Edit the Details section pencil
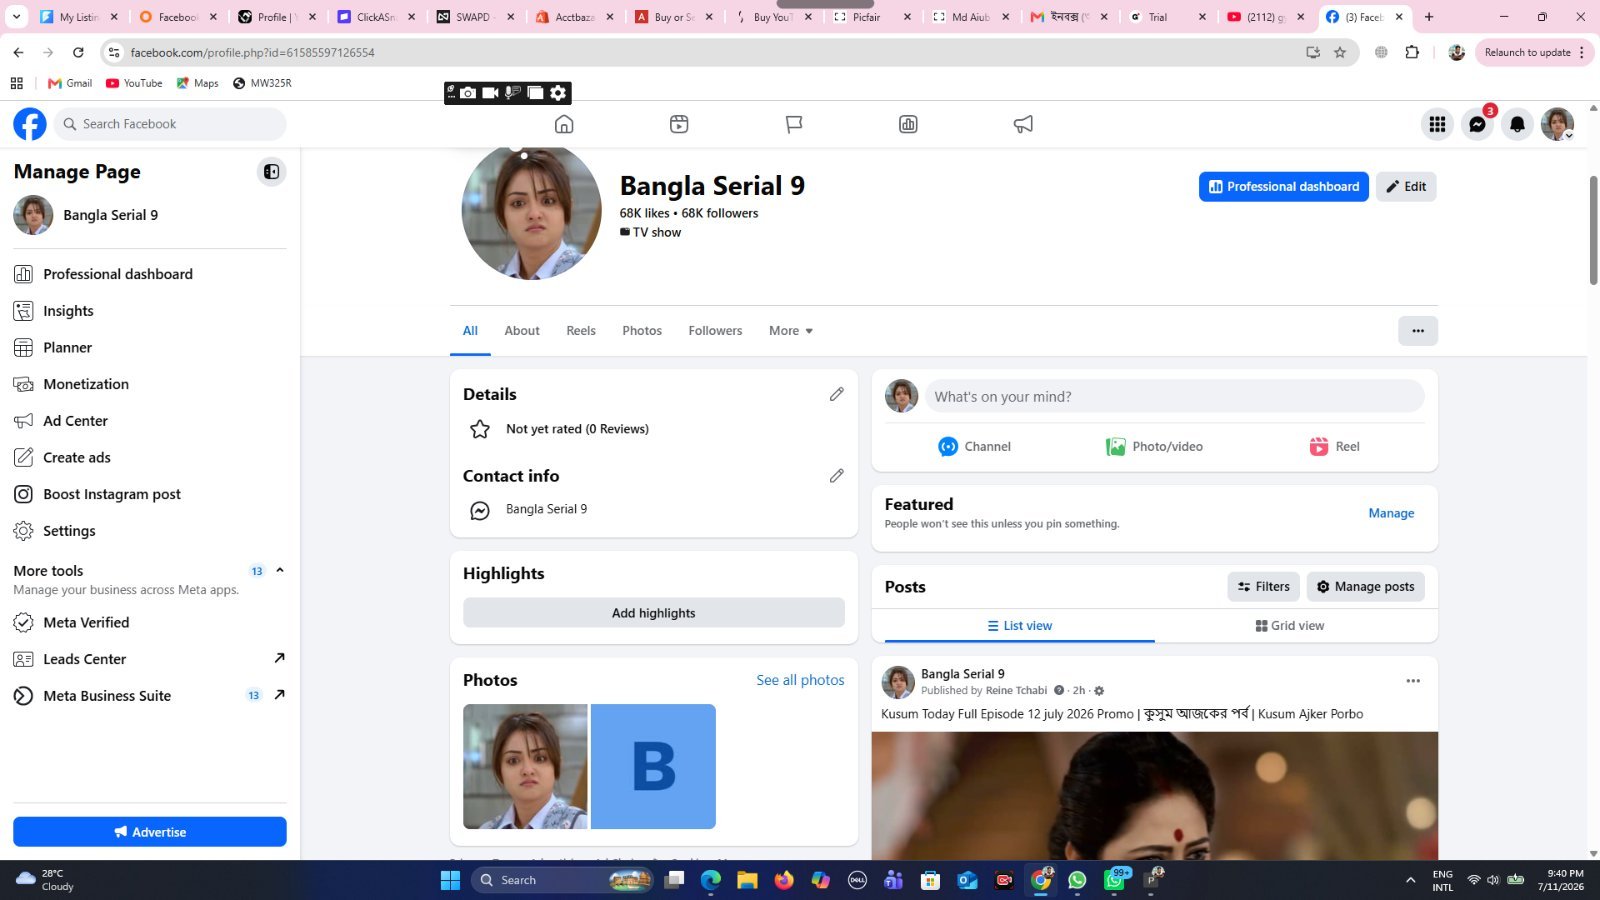Screen dimensions: 1600x900 pyautogui.click(x=836, y=394)
